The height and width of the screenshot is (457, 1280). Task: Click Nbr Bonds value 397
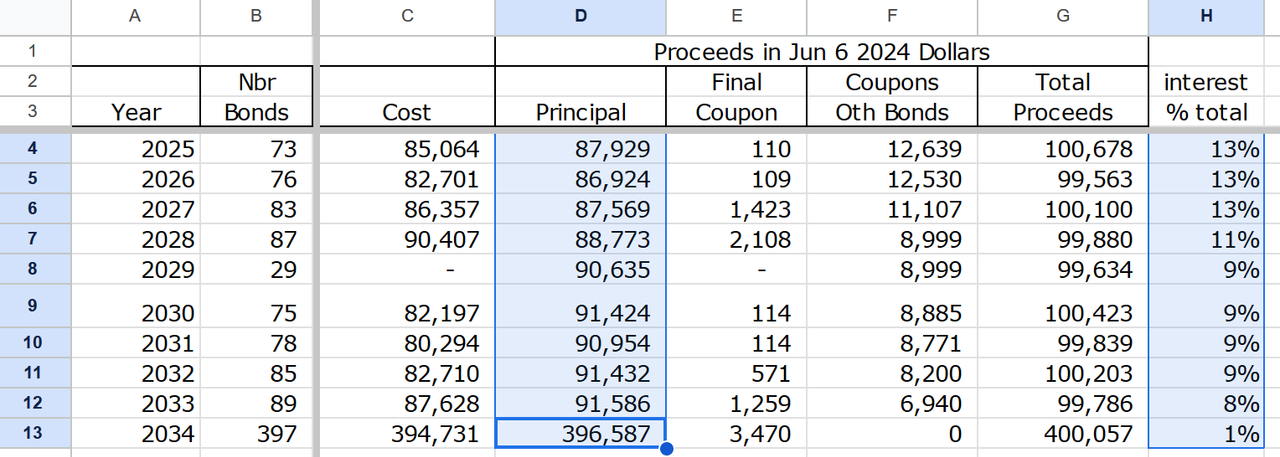256,434
